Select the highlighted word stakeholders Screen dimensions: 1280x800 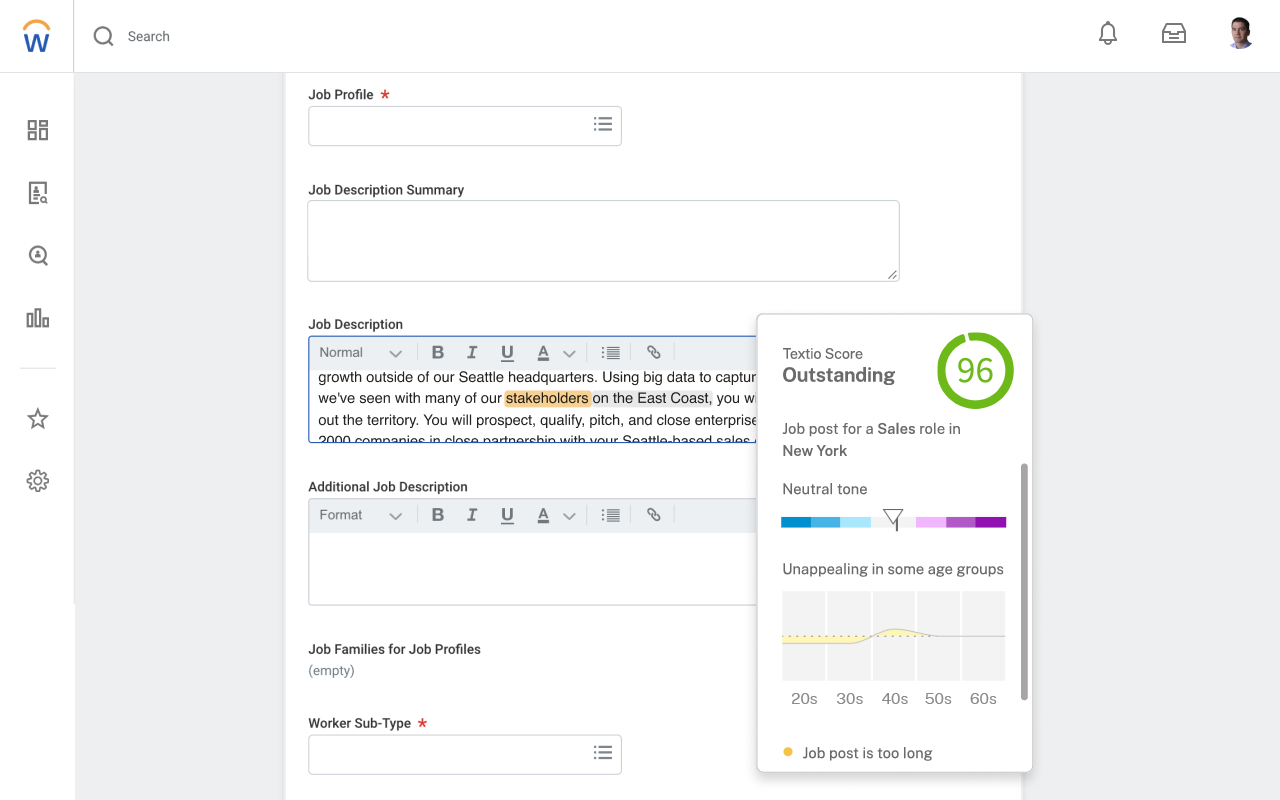pyautogui.click(x=547, y=398)
